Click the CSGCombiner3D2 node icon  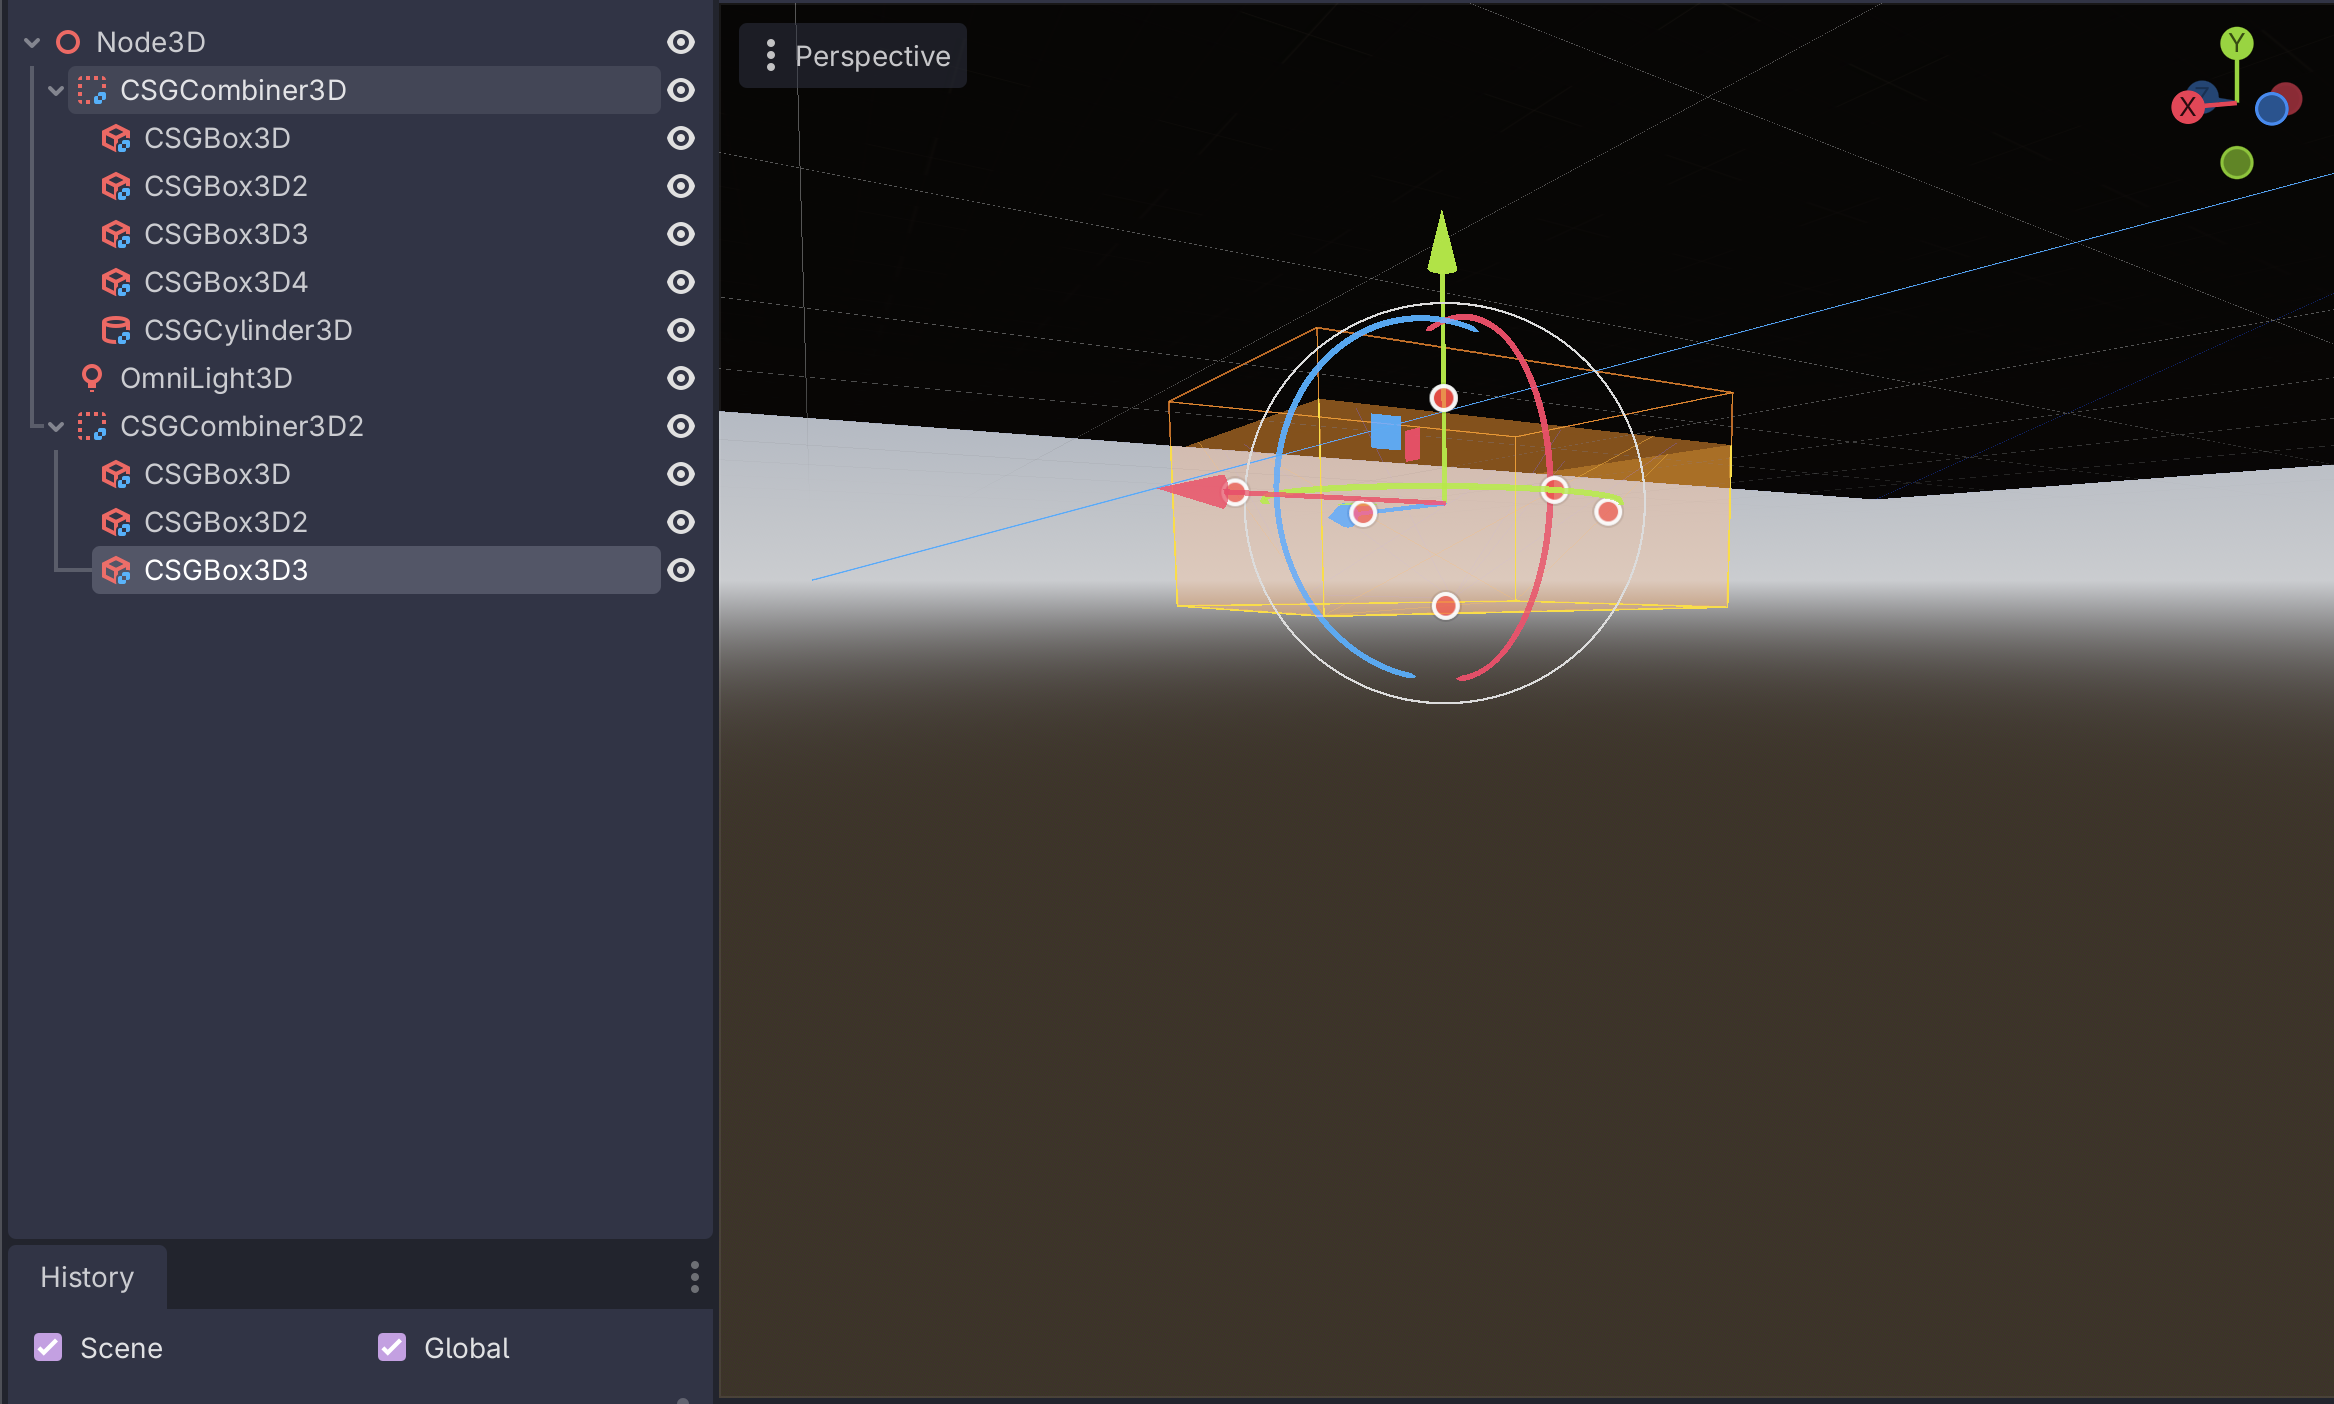coord(92,426)
